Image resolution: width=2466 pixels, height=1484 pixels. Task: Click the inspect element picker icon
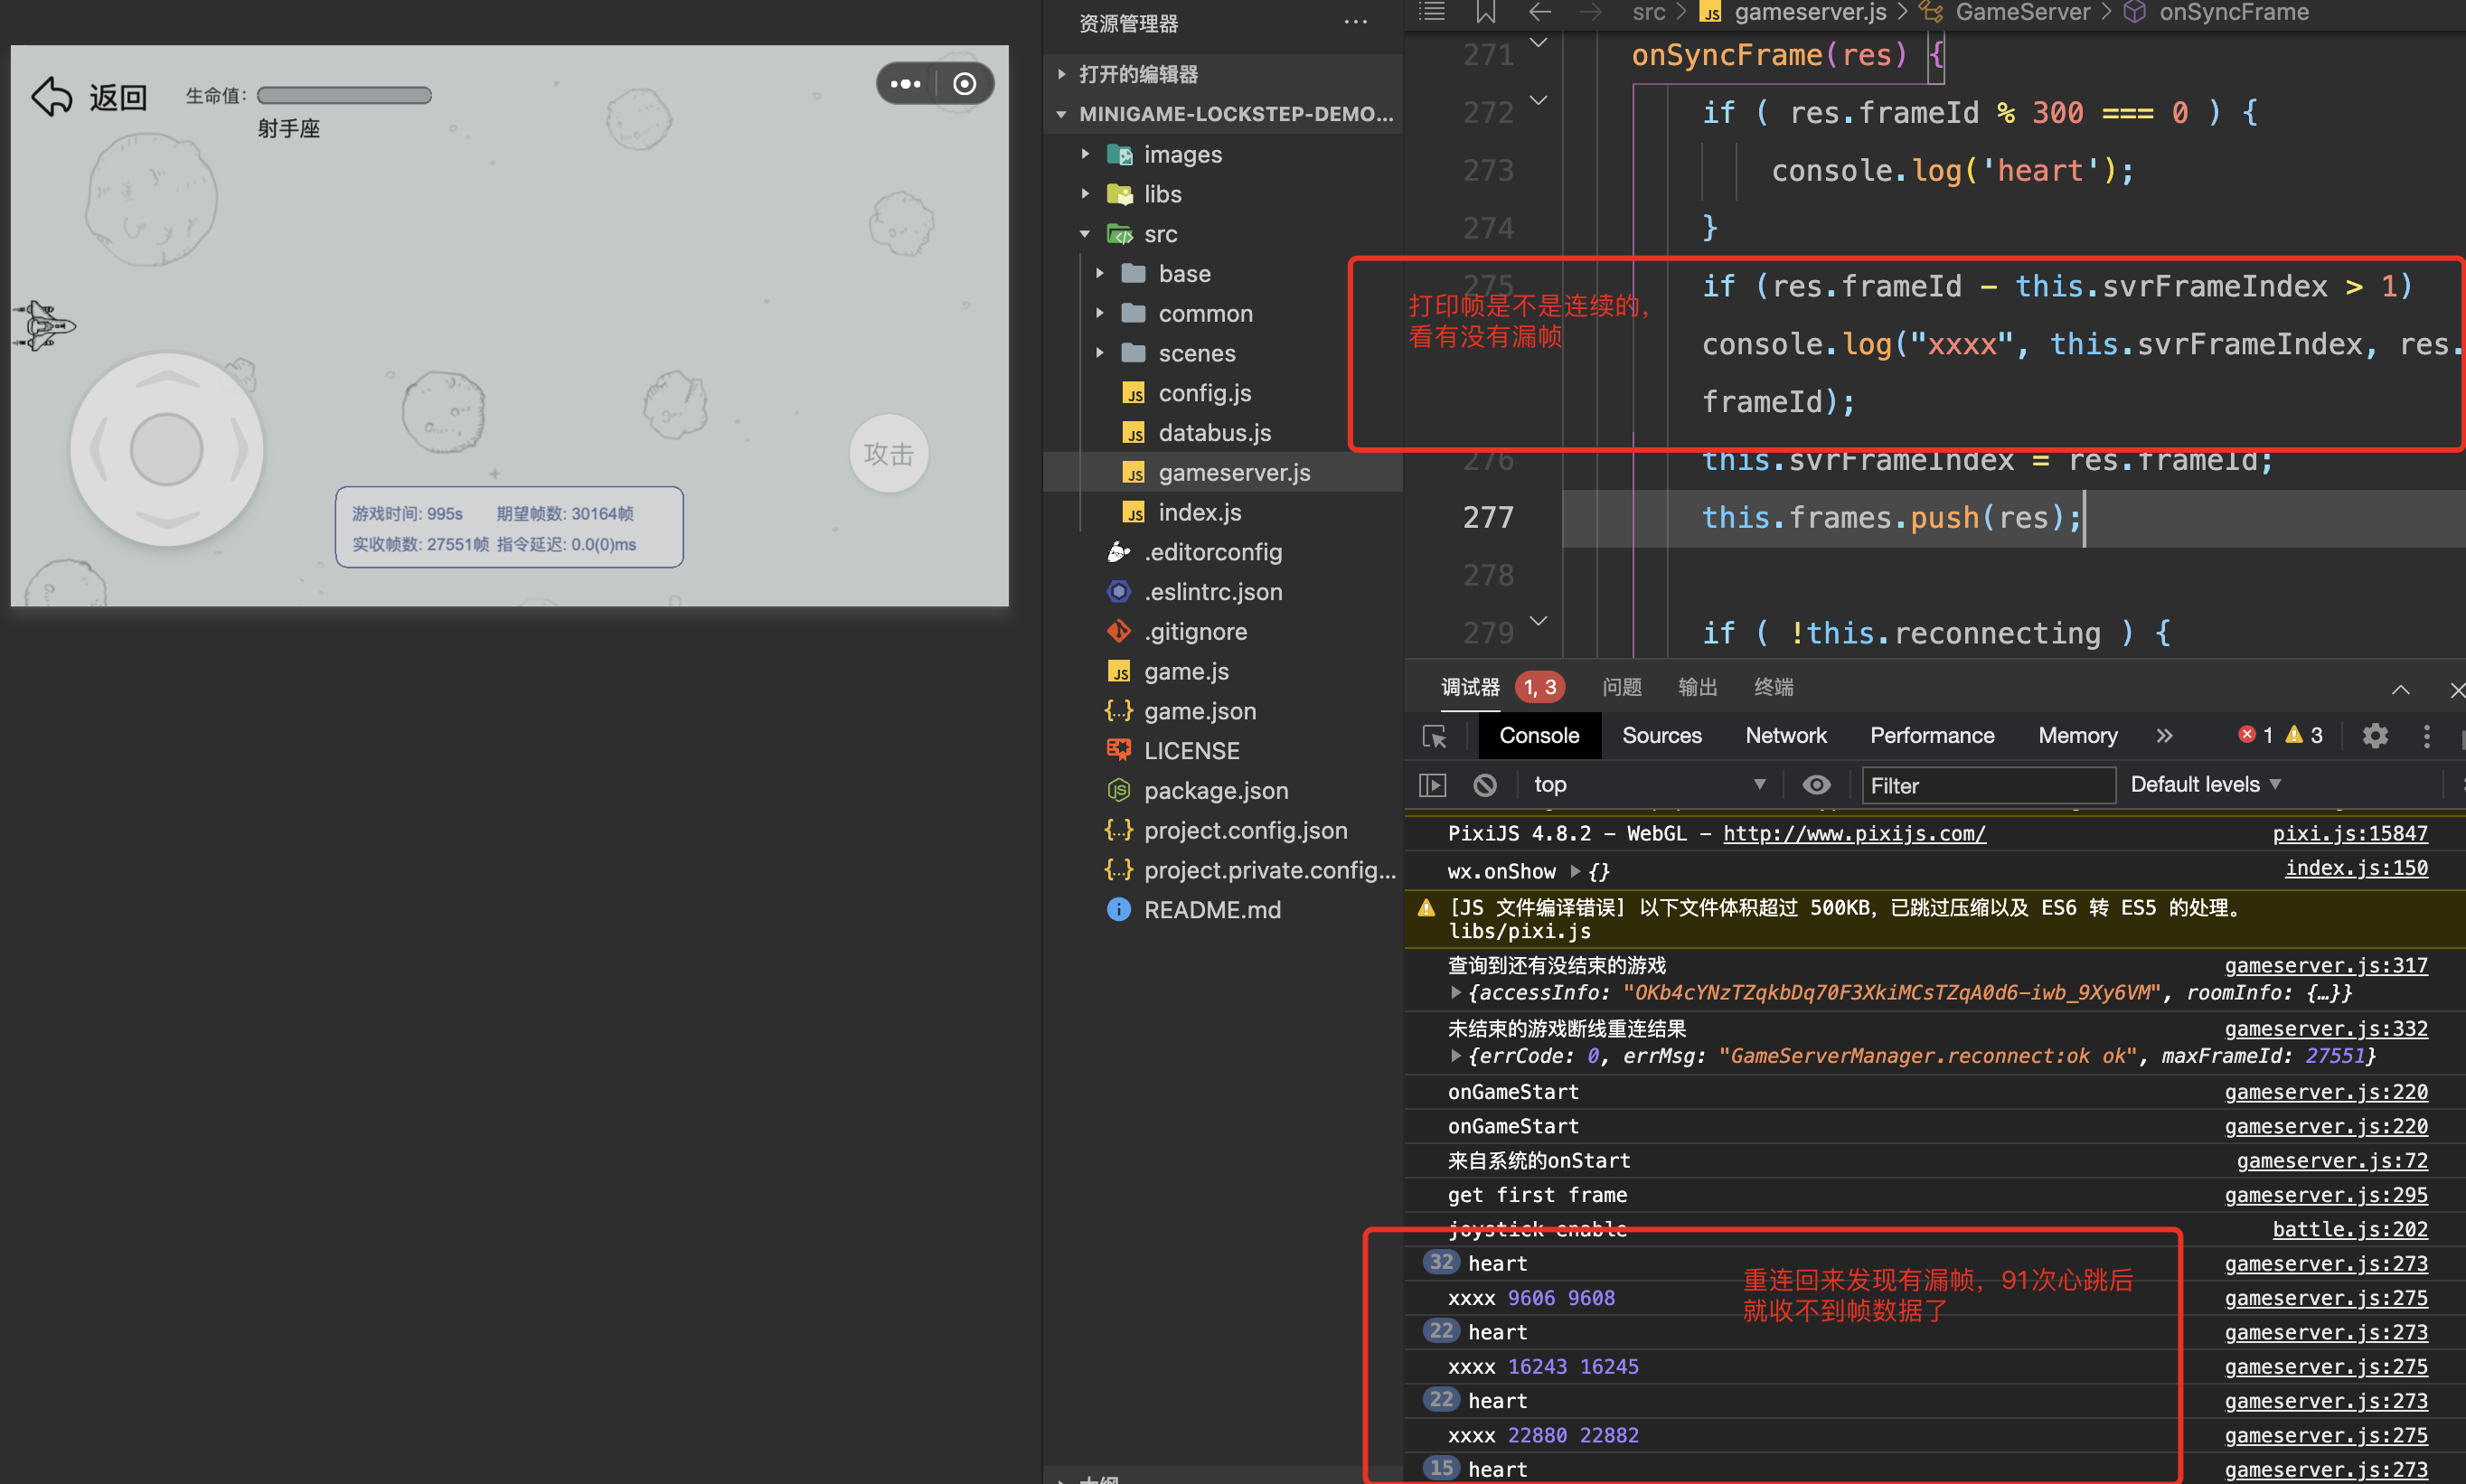[1434, 737]
